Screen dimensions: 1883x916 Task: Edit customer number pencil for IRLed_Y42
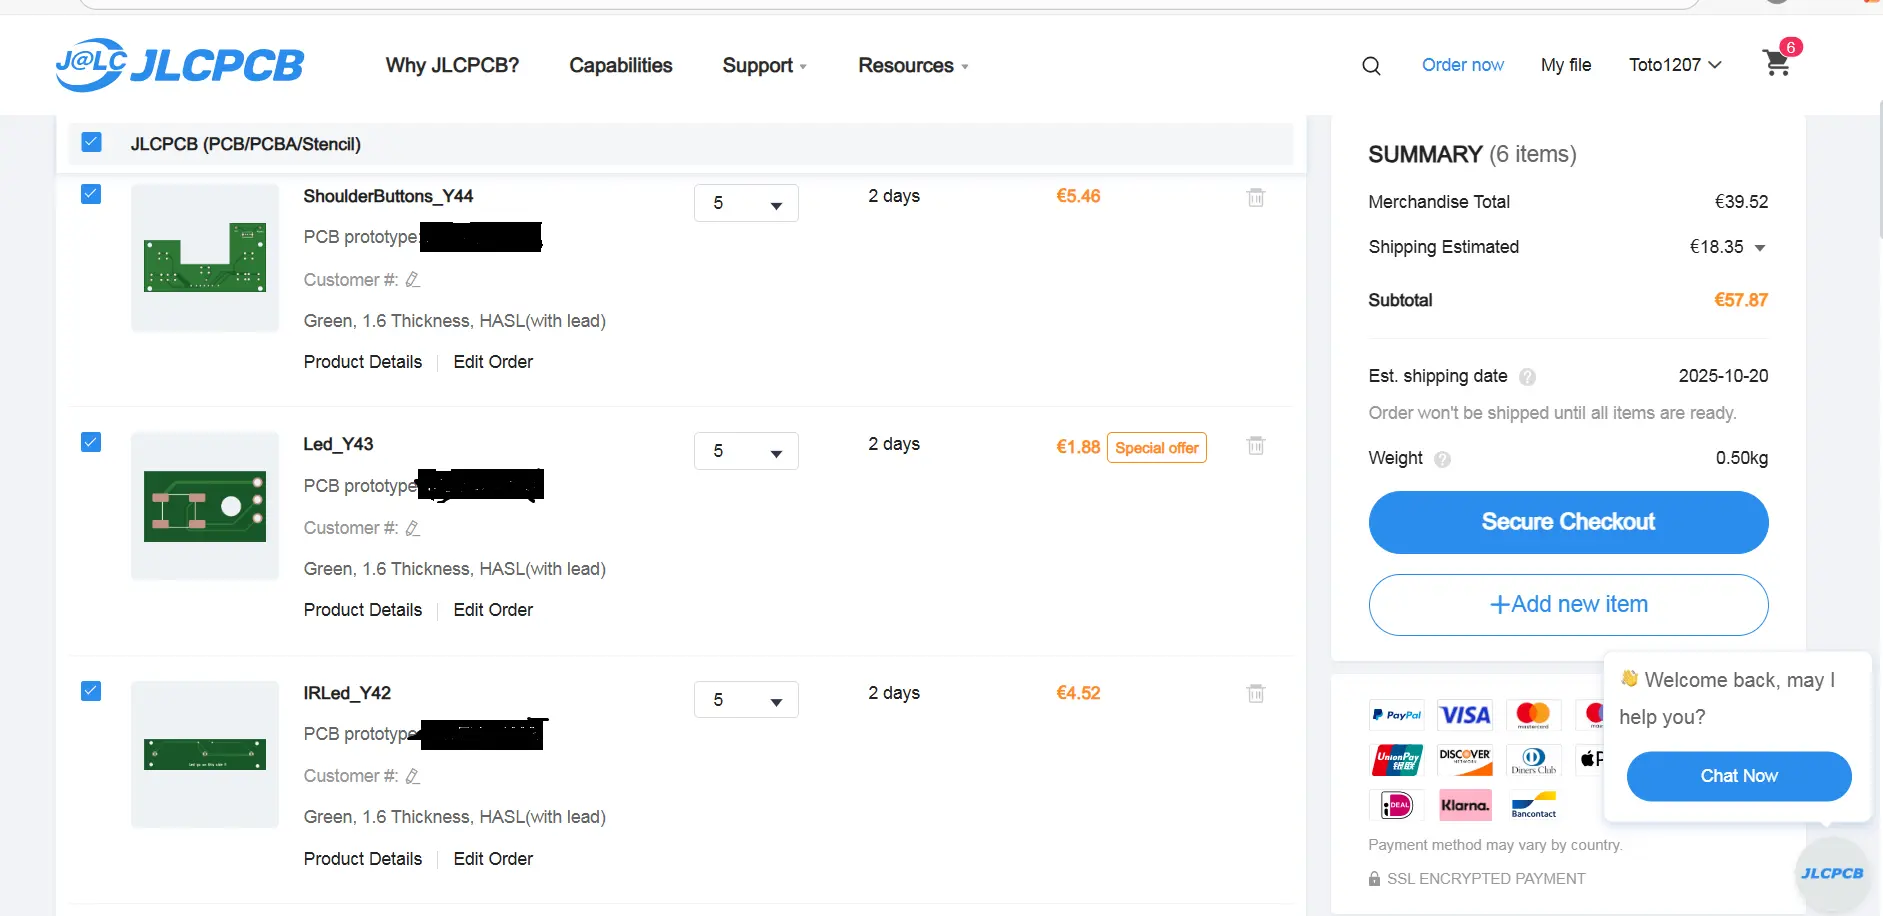(x=412, y=776)
